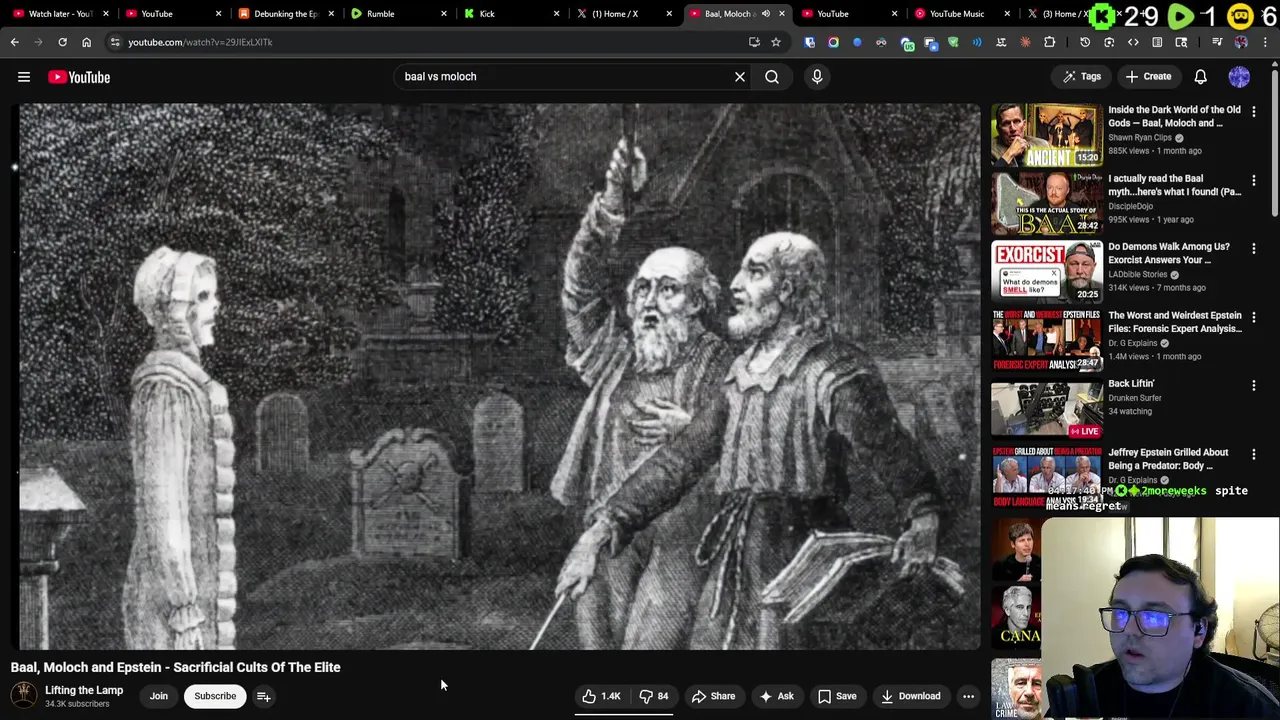Open the 'Back Liftin'' live stream thumbnail

1046,408
